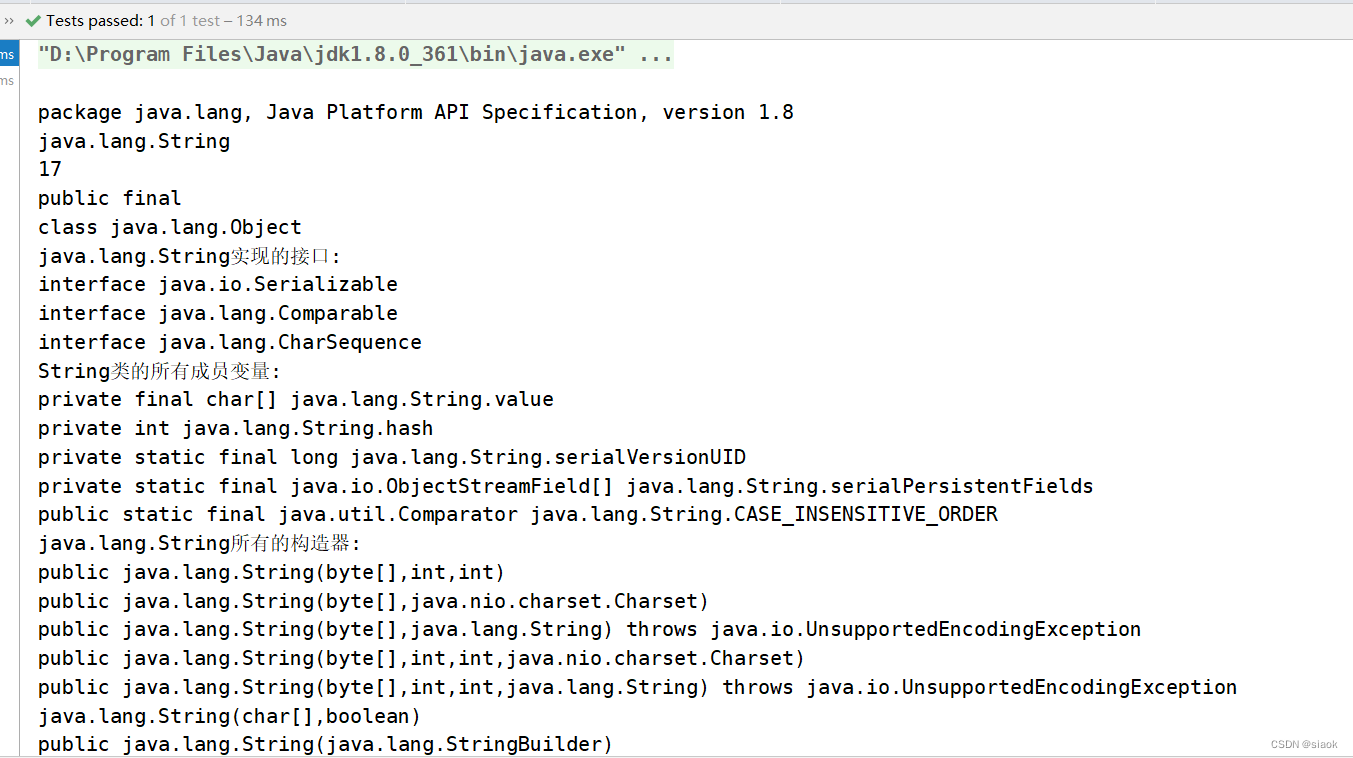Click the 'interface java.lang.Comparable' line
The image size is (1353, 758).
pyautogui.click(x=218, y=313)
